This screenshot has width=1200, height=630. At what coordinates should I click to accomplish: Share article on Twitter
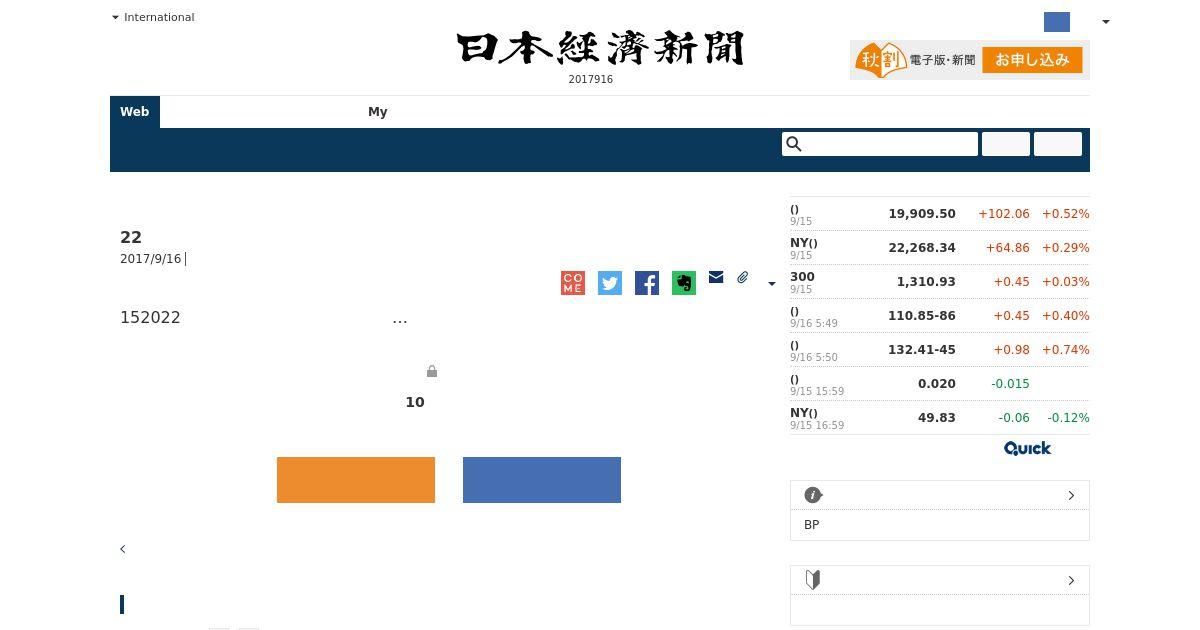(x=610, y=283)
